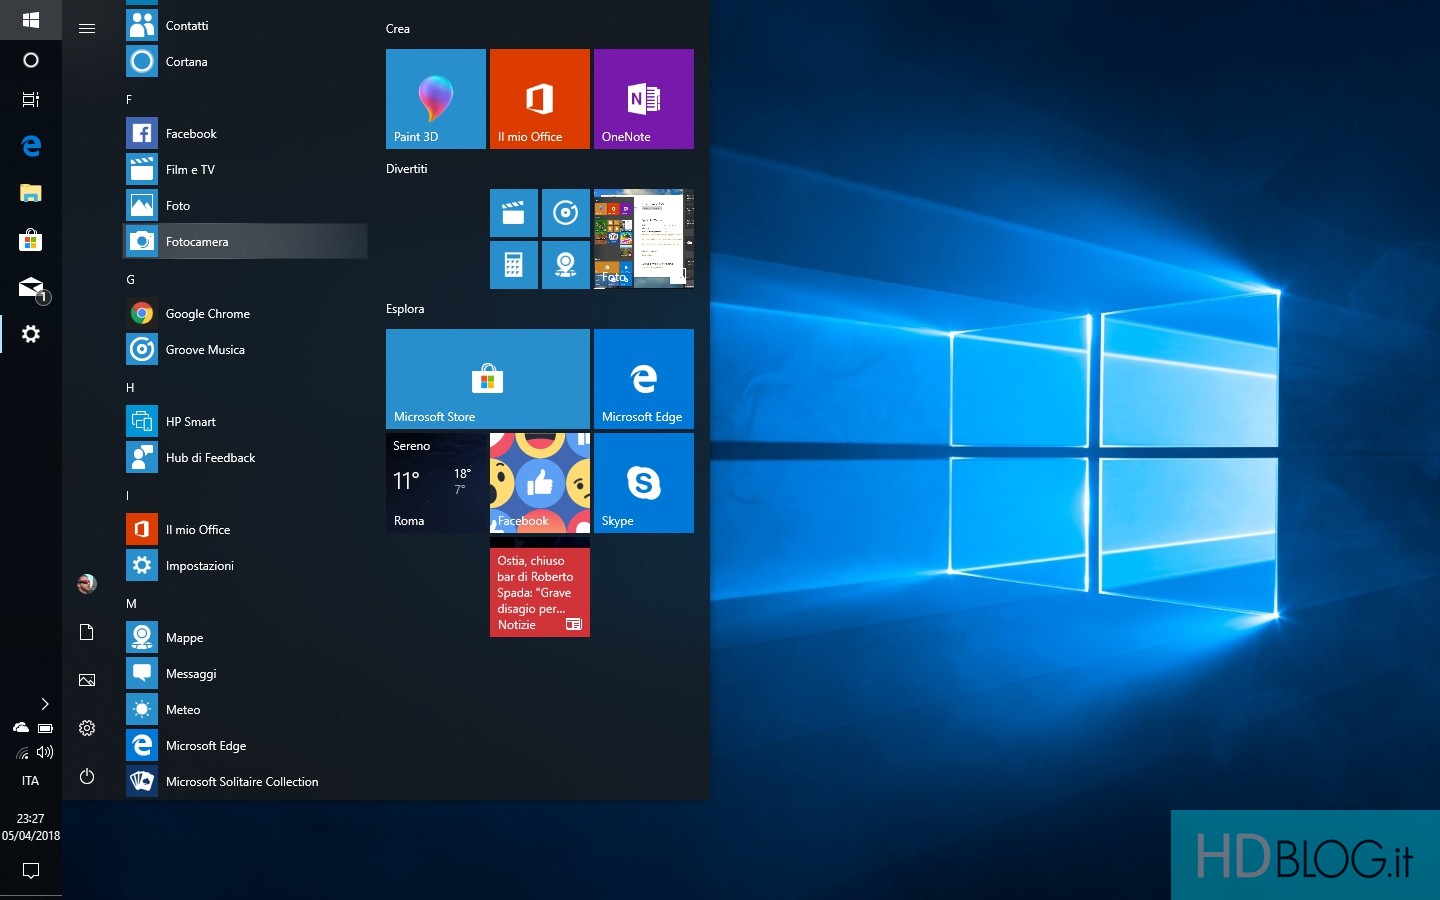Open Il mio Office in app list
This screenshot has height=900, width=1440.
245,530
